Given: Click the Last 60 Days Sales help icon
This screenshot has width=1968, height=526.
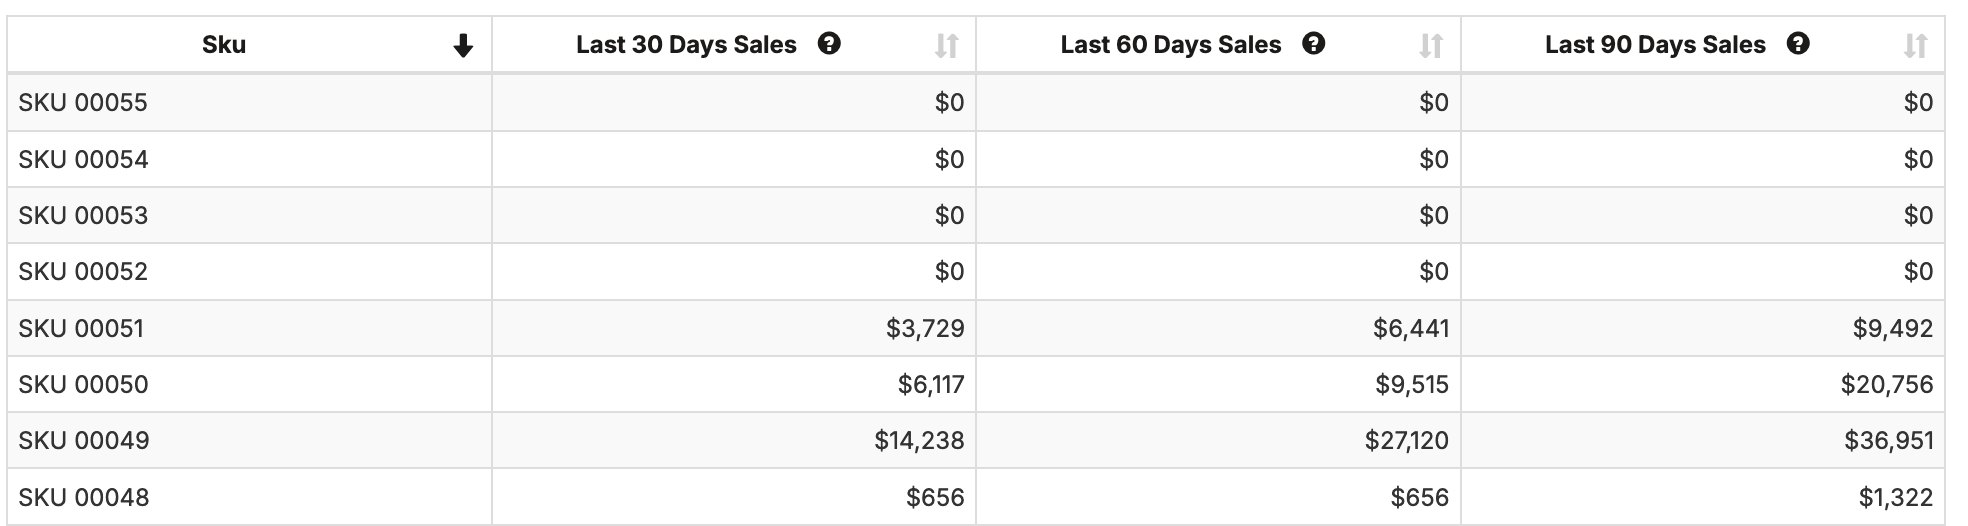Looking at the screenshot, I should (x=1314, y=44).
